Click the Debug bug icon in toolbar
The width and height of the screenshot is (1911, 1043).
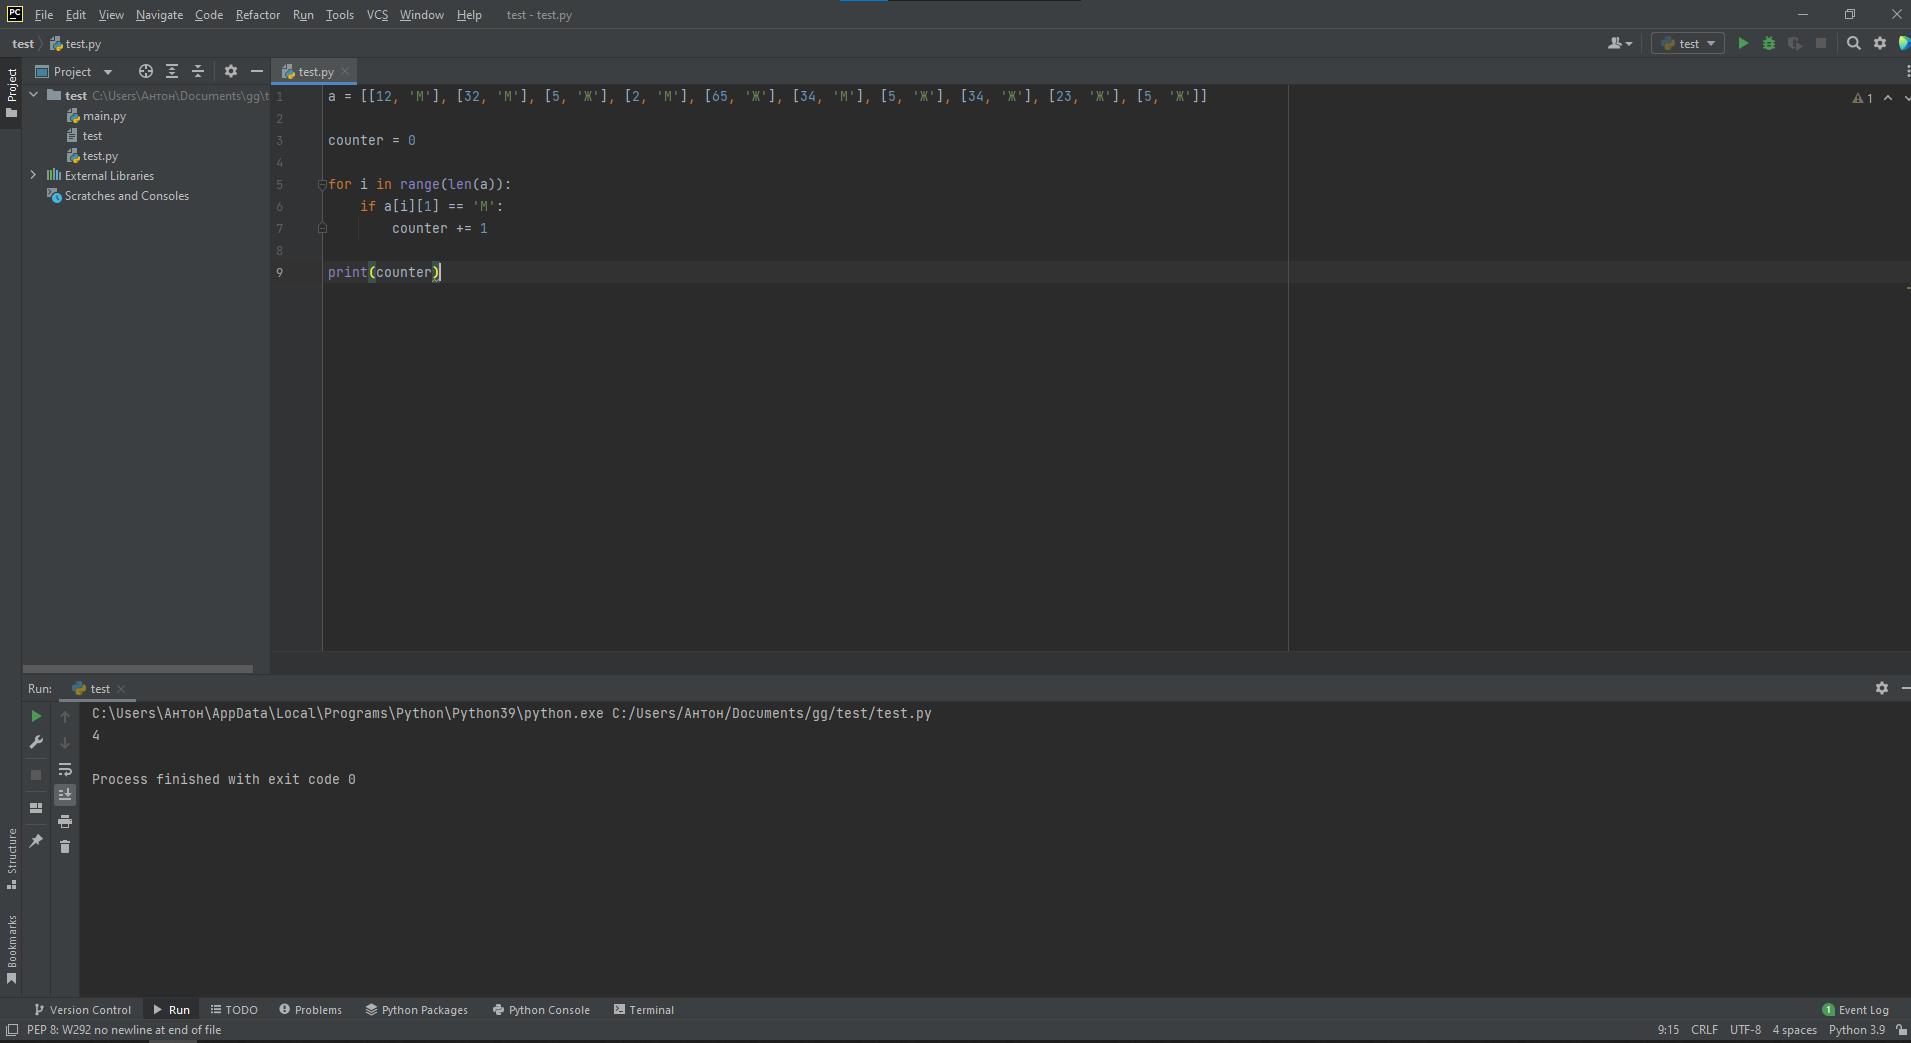[1769, 44]
